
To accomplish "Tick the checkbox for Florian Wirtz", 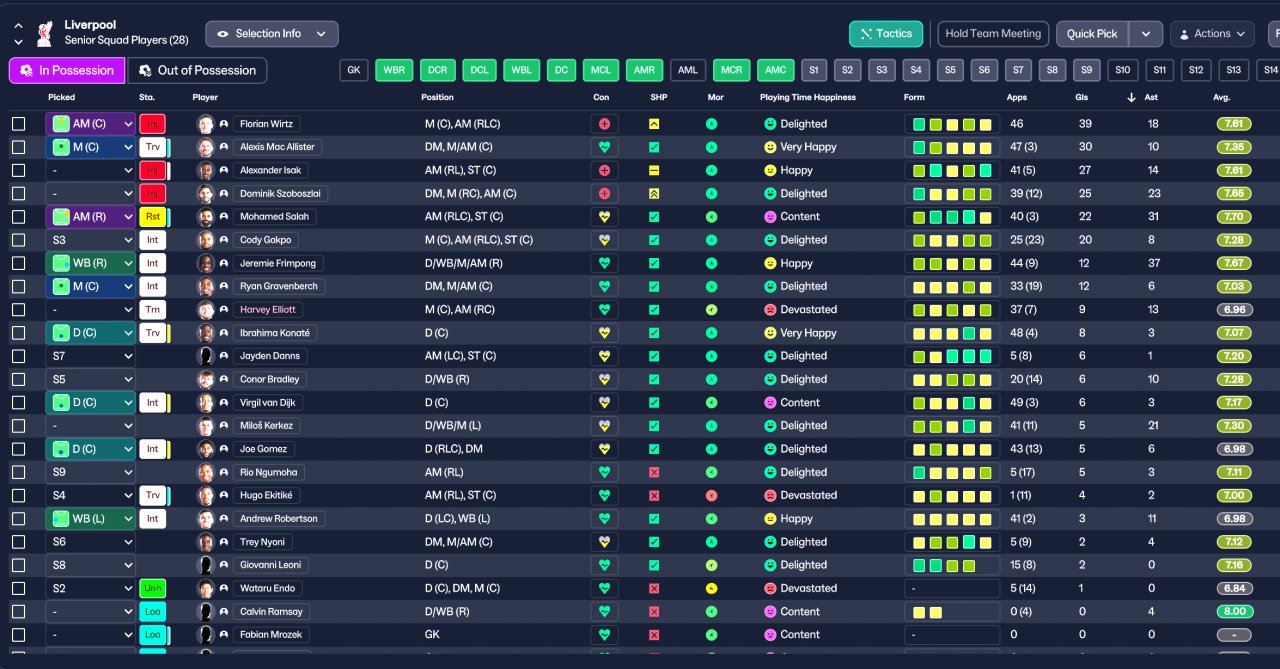I will point(18,124).
